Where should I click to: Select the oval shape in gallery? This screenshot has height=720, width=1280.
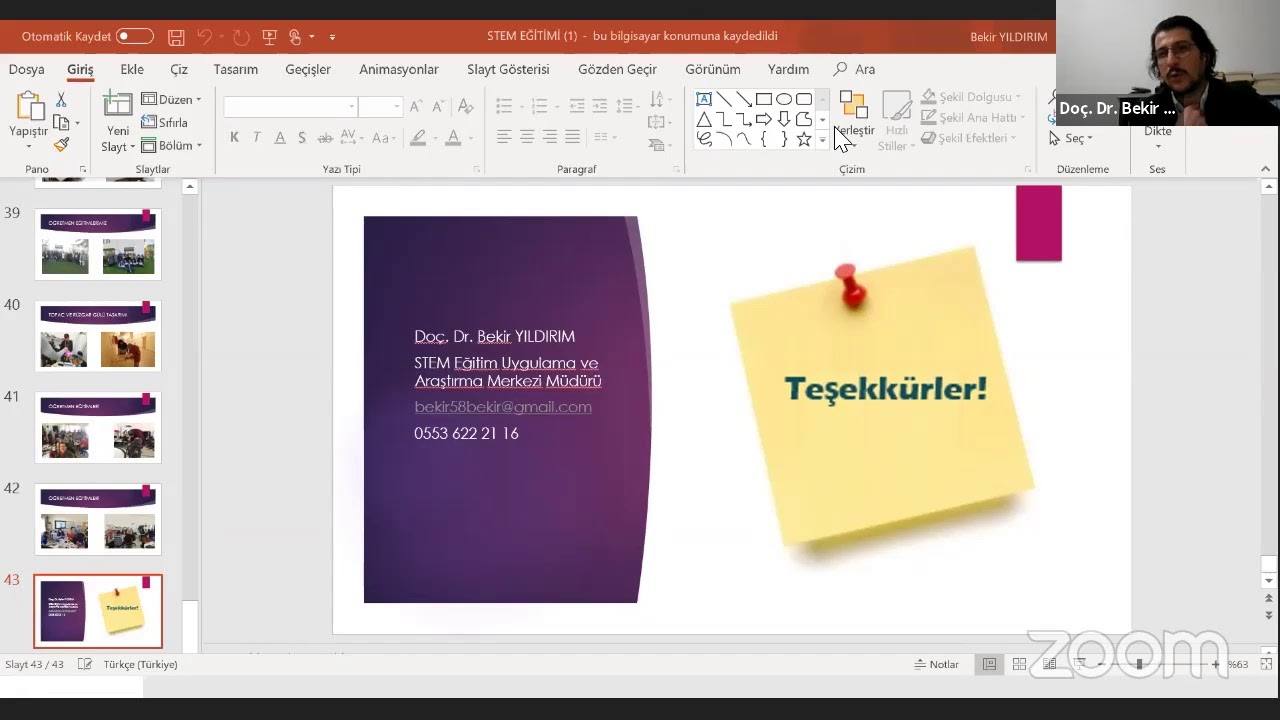click(x=784, y=99)
